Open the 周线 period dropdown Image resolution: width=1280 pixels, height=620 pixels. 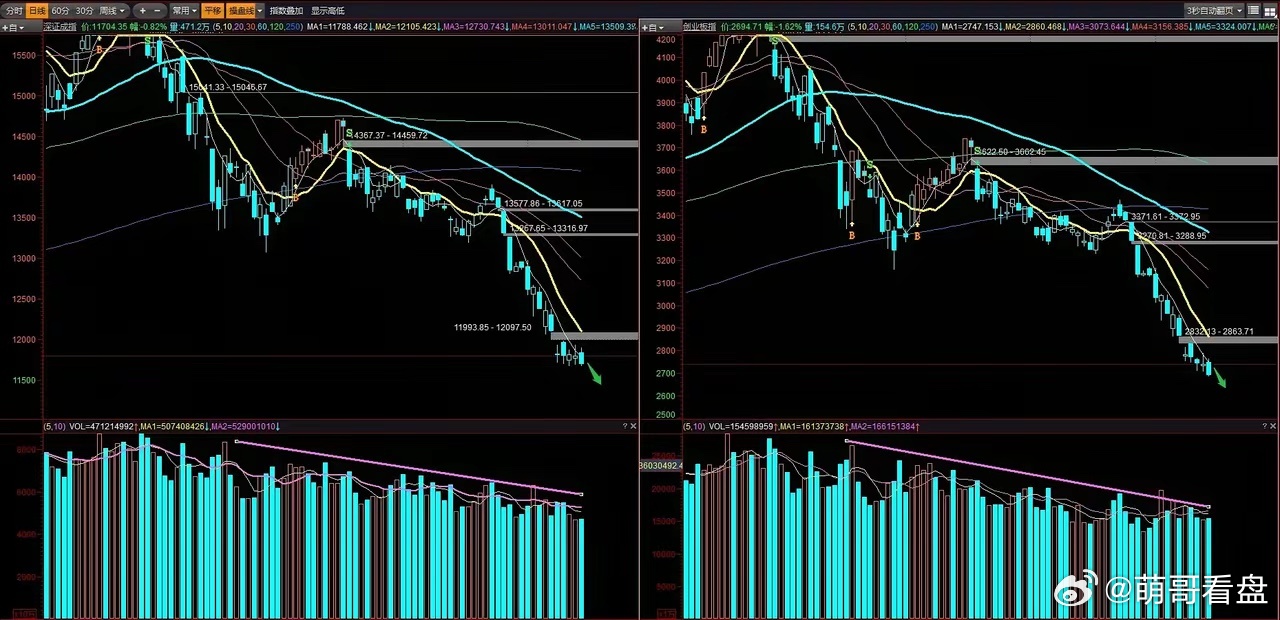[112, 10]
